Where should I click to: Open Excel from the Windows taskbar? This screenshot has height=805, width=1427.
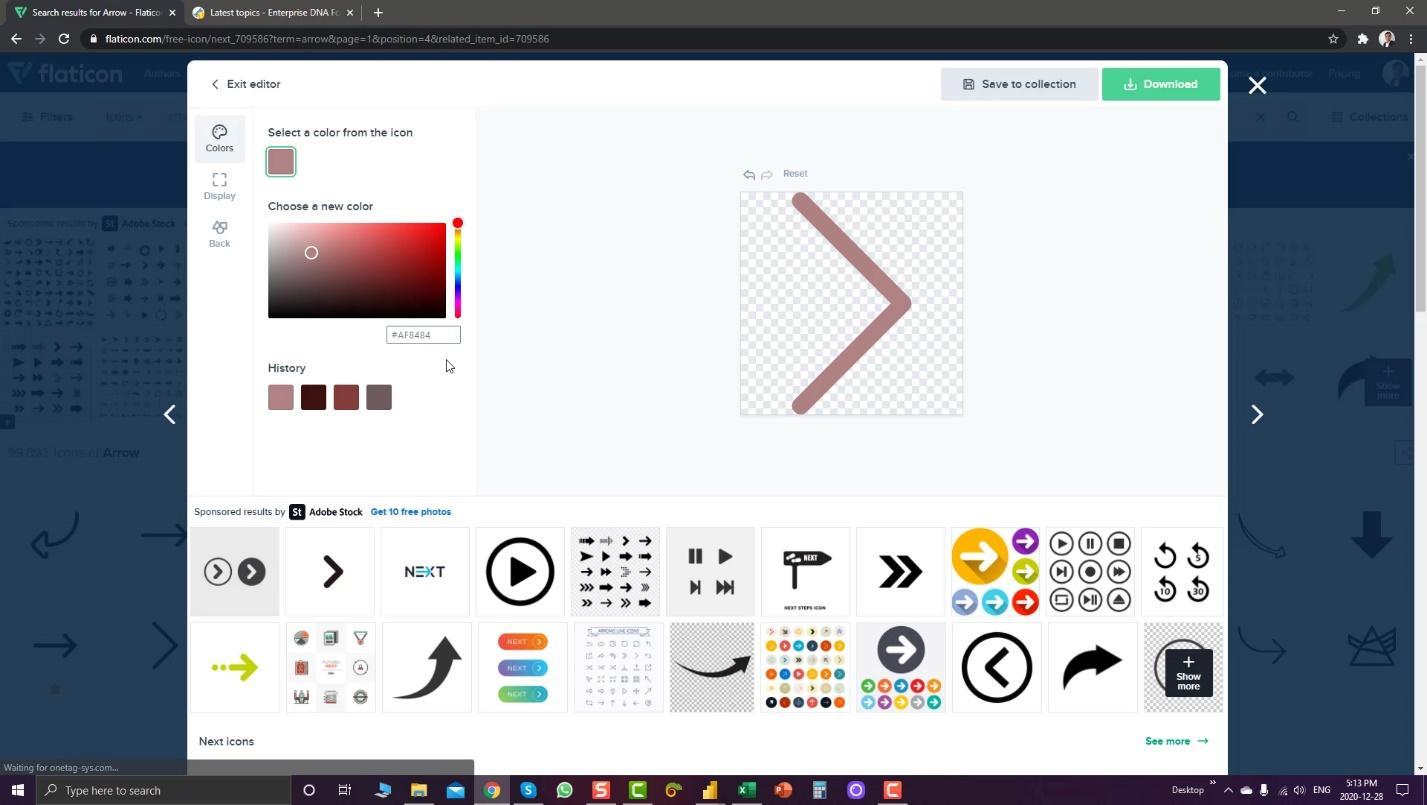coord(746,790)
